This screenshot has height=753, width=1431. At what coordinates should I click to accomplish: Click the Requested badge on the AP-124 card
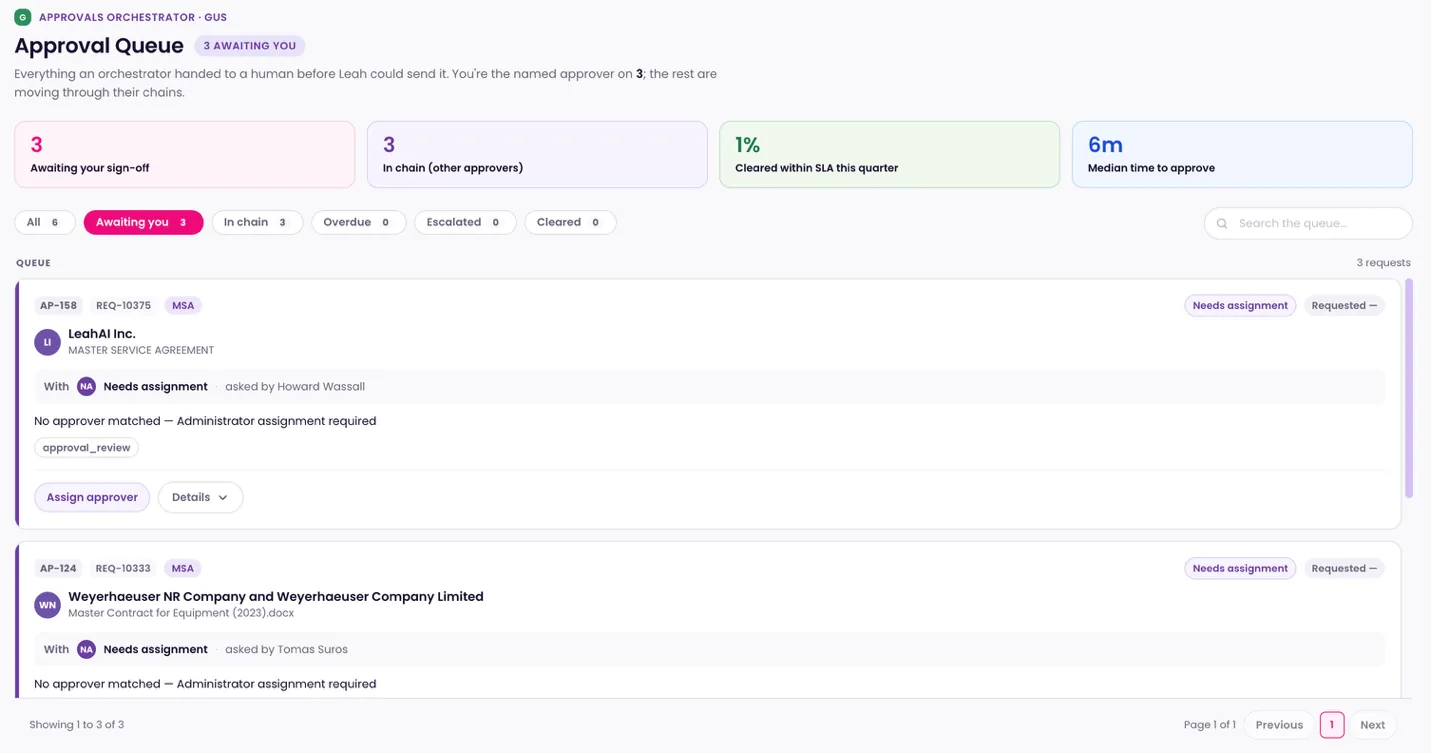(x=1344, y=568)
